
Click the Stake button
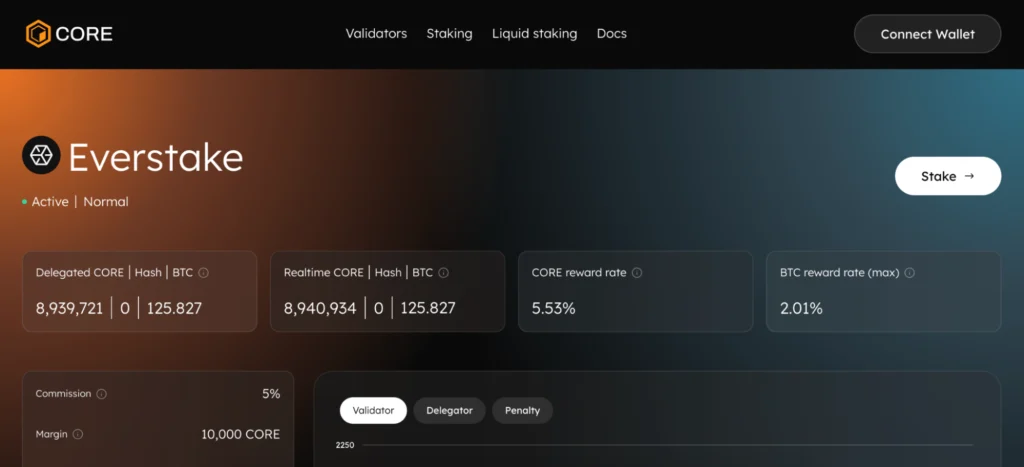pyautogui.click(x=947, y=176)
